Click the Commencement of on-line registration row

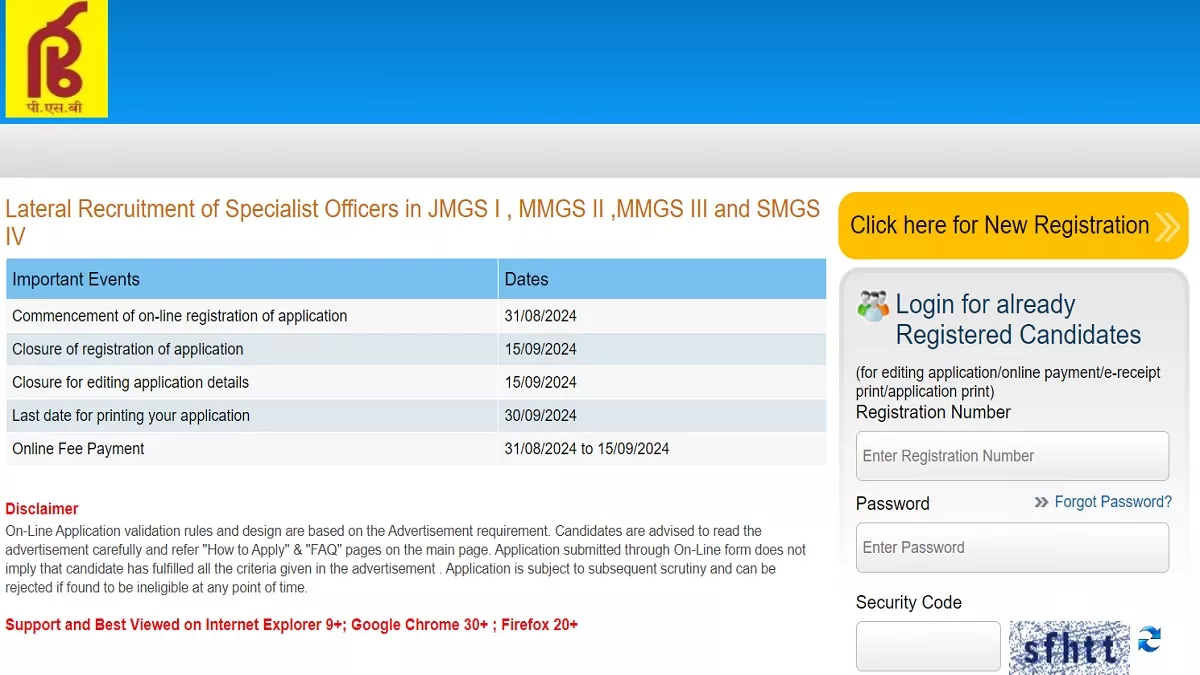(180, 316)
